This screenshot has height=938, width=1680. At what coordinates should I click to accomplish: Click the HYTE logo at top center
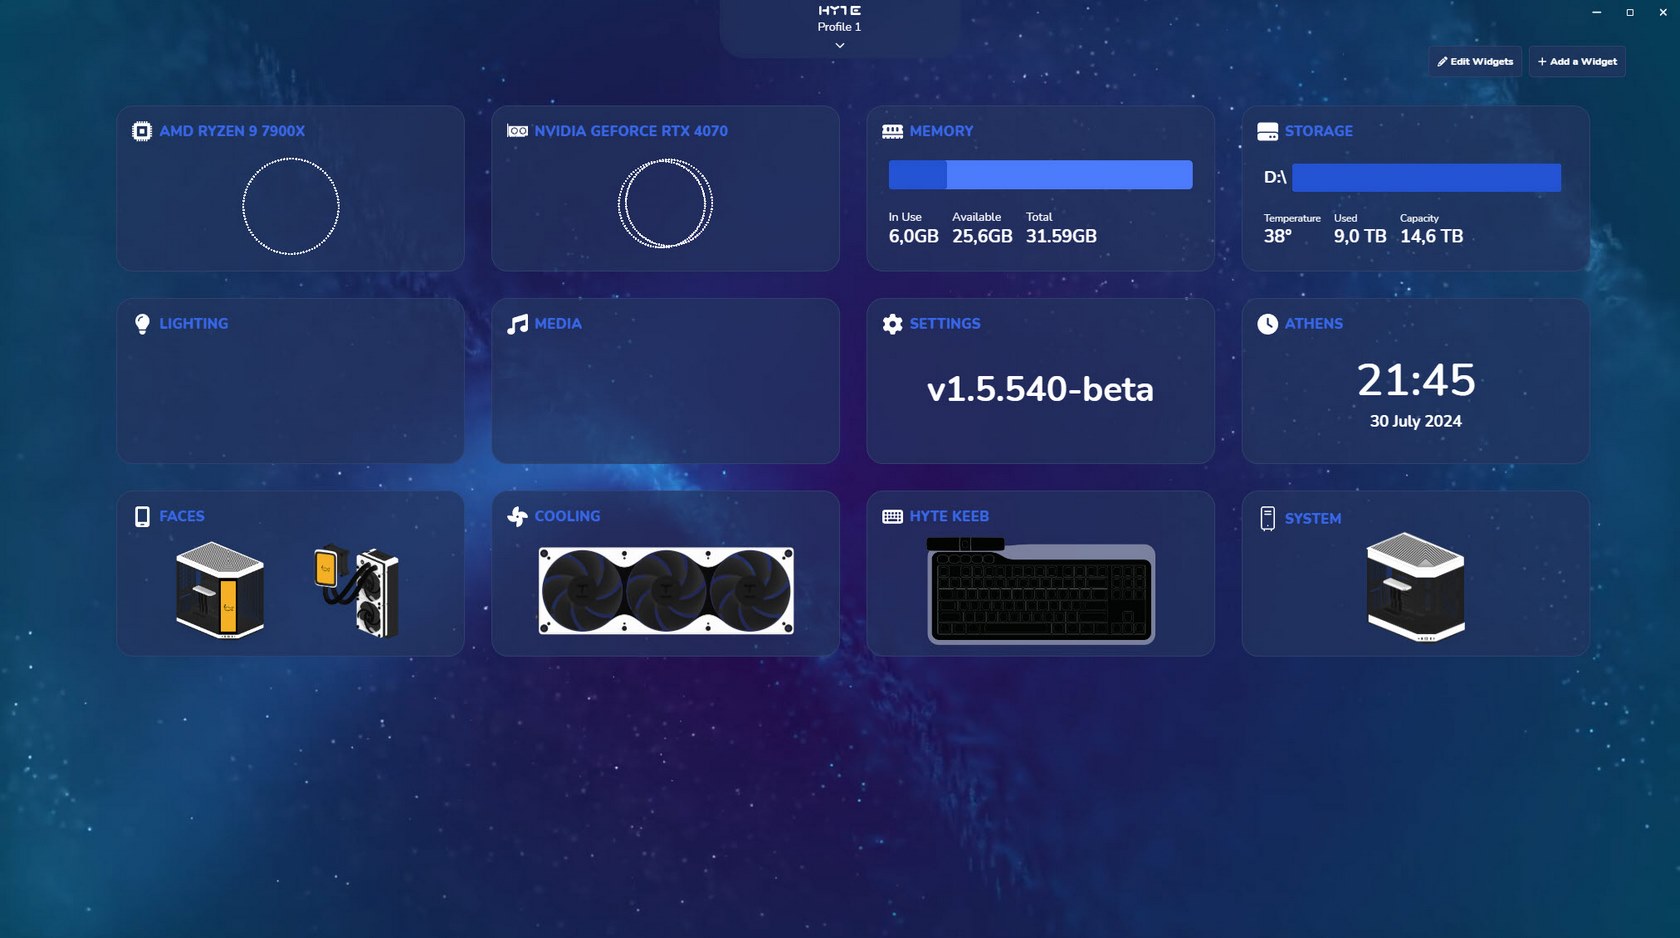(839, 10)
